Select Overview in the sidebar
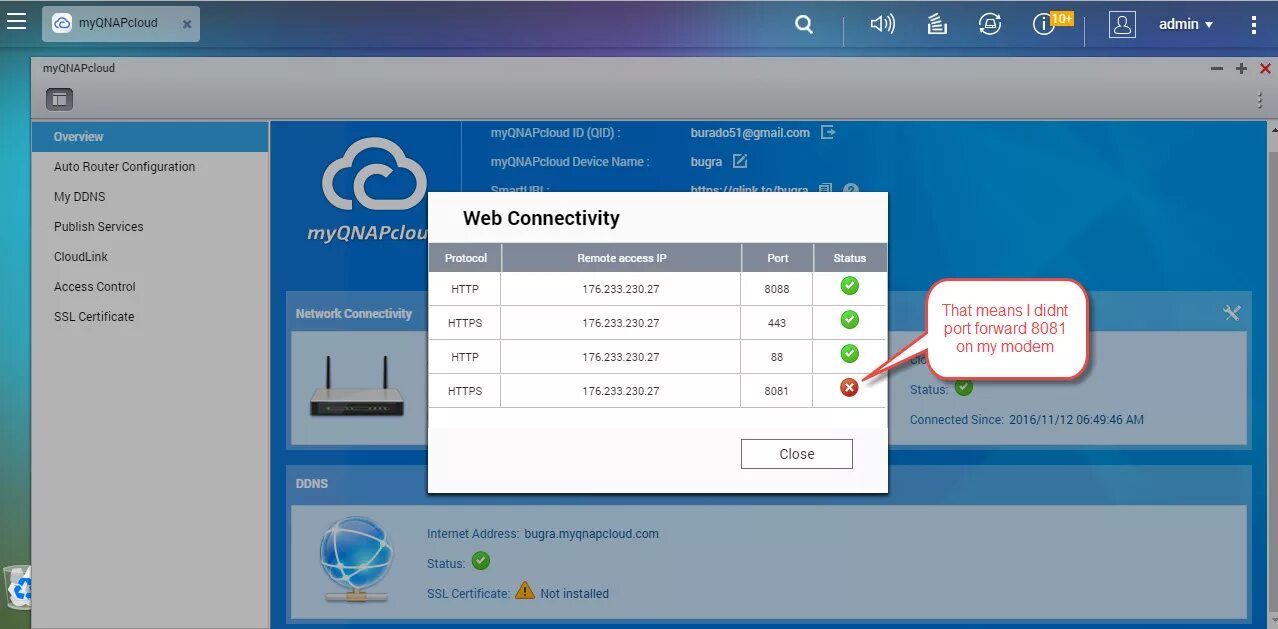The image size is (1278, 629). click(150, 137)
